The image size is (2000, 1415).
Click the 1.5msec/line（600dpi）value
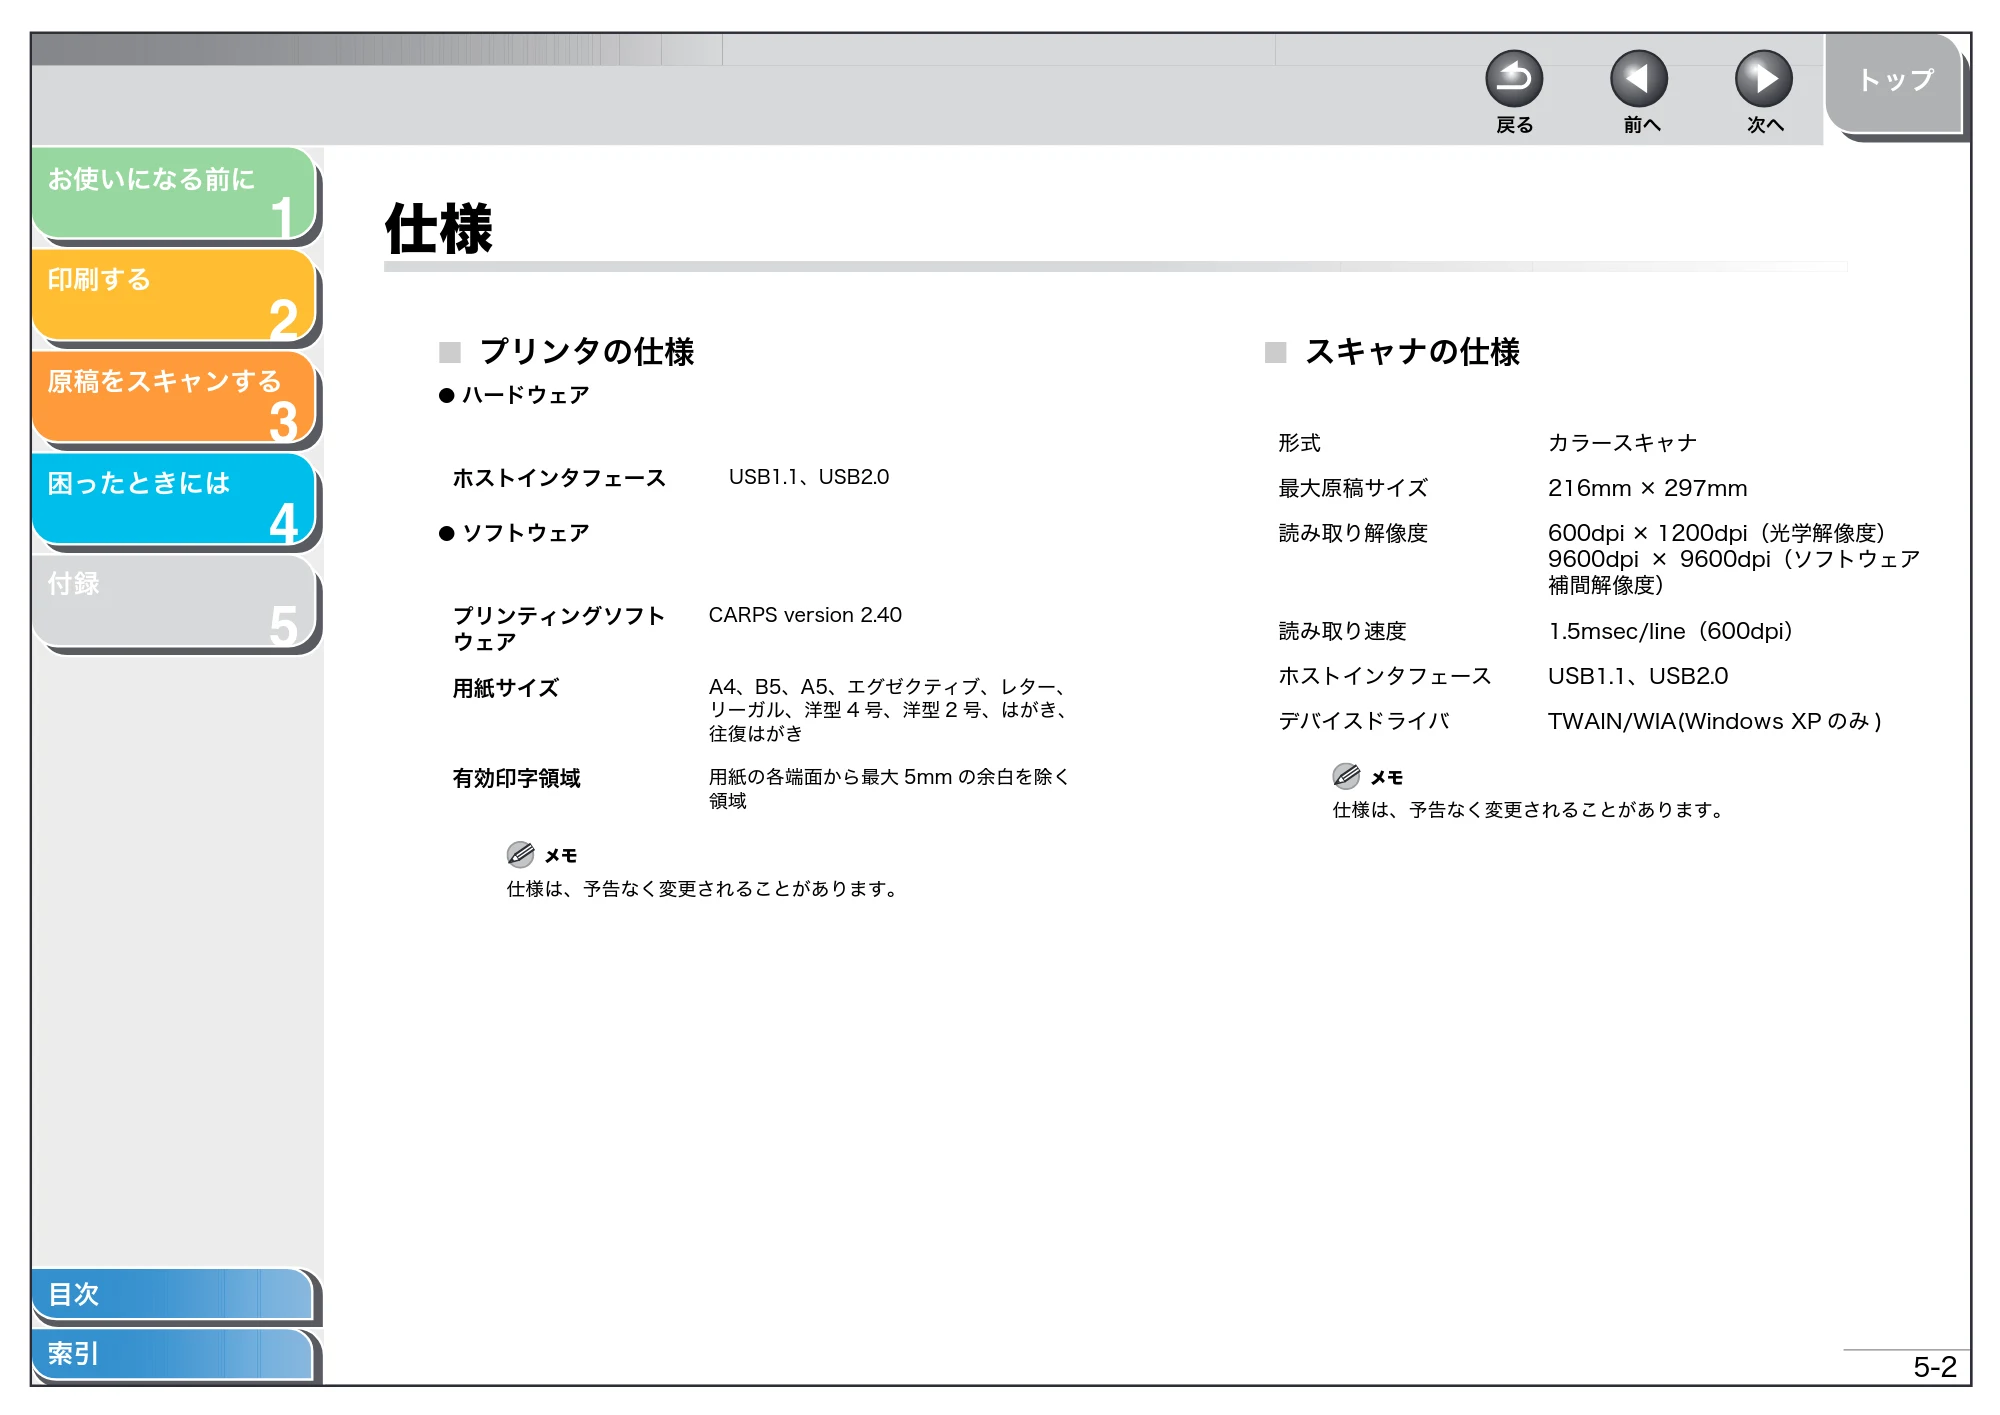point(1671,631)
